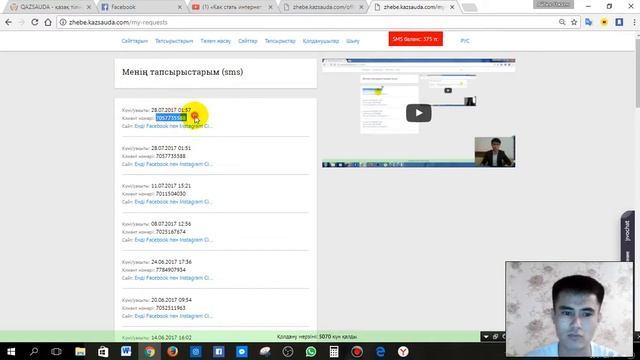Click the OBS-style round taskbar icon
The height and width of the screenshot is (360, 640).
288,351
